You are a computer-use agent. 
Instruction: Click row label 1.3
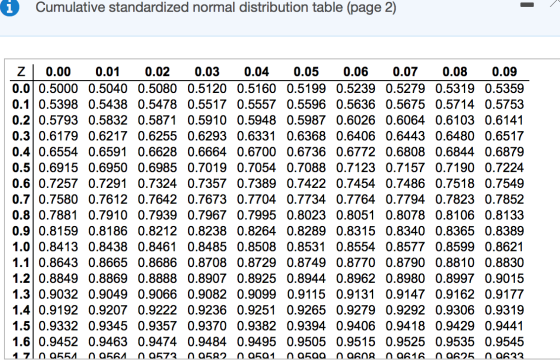point(21,294)
